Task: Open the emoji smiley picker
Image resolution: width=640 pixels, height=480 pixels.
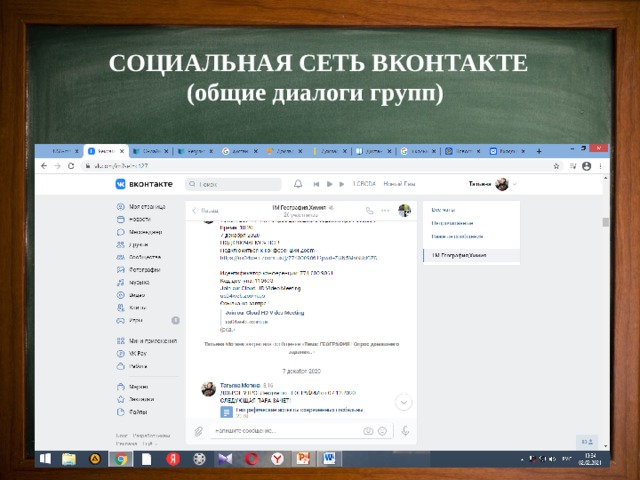Action: (382, 431)
